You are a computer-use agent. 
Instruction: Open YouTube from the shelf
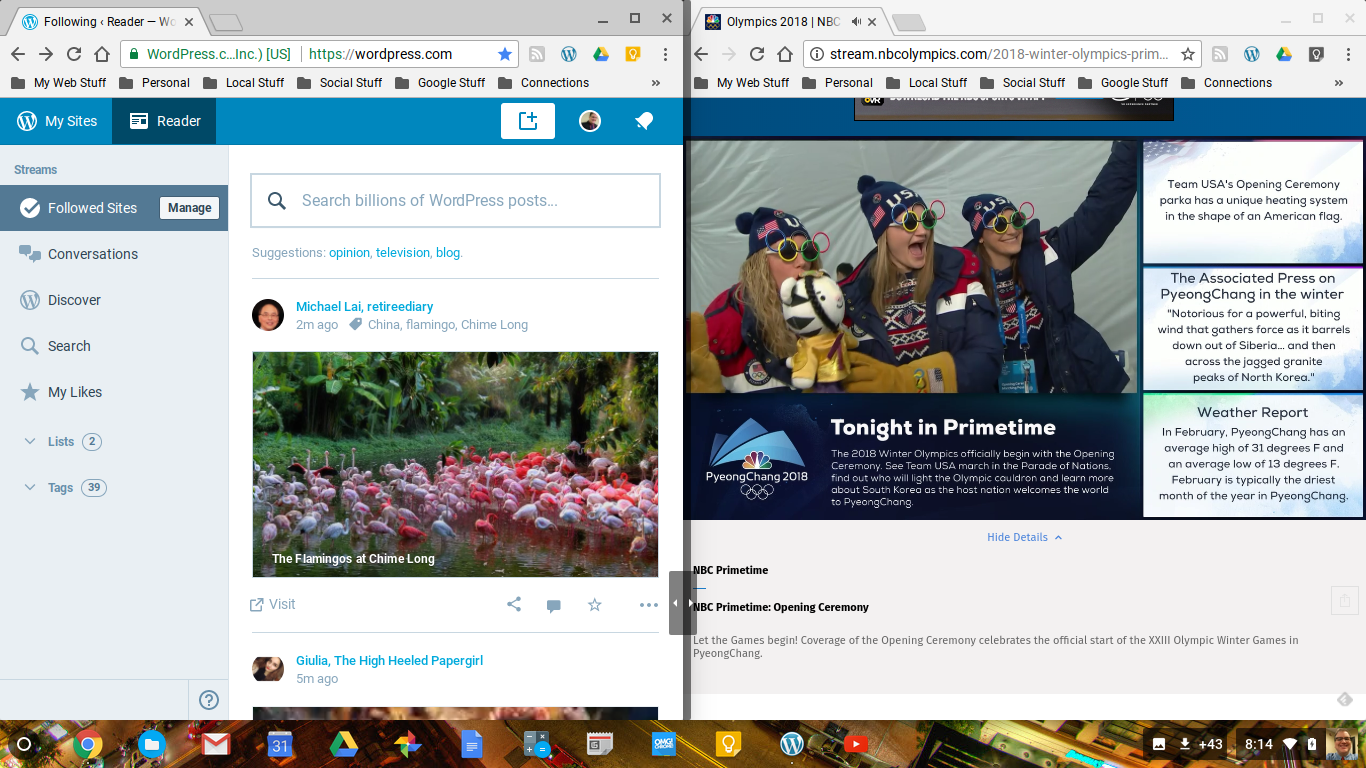(856, 744)
